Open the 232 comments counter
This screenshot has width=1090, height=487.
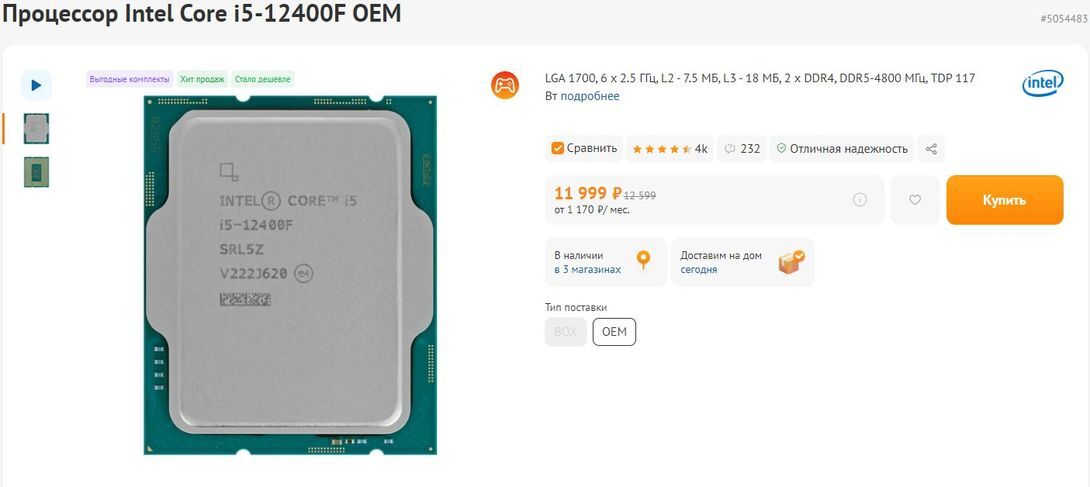pyautogui.click(x=742, y=149)
